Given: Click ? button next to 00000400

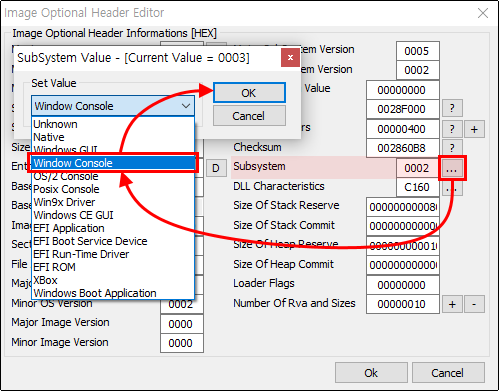Looking at the screenshot, I should click(x=452, y=129).
